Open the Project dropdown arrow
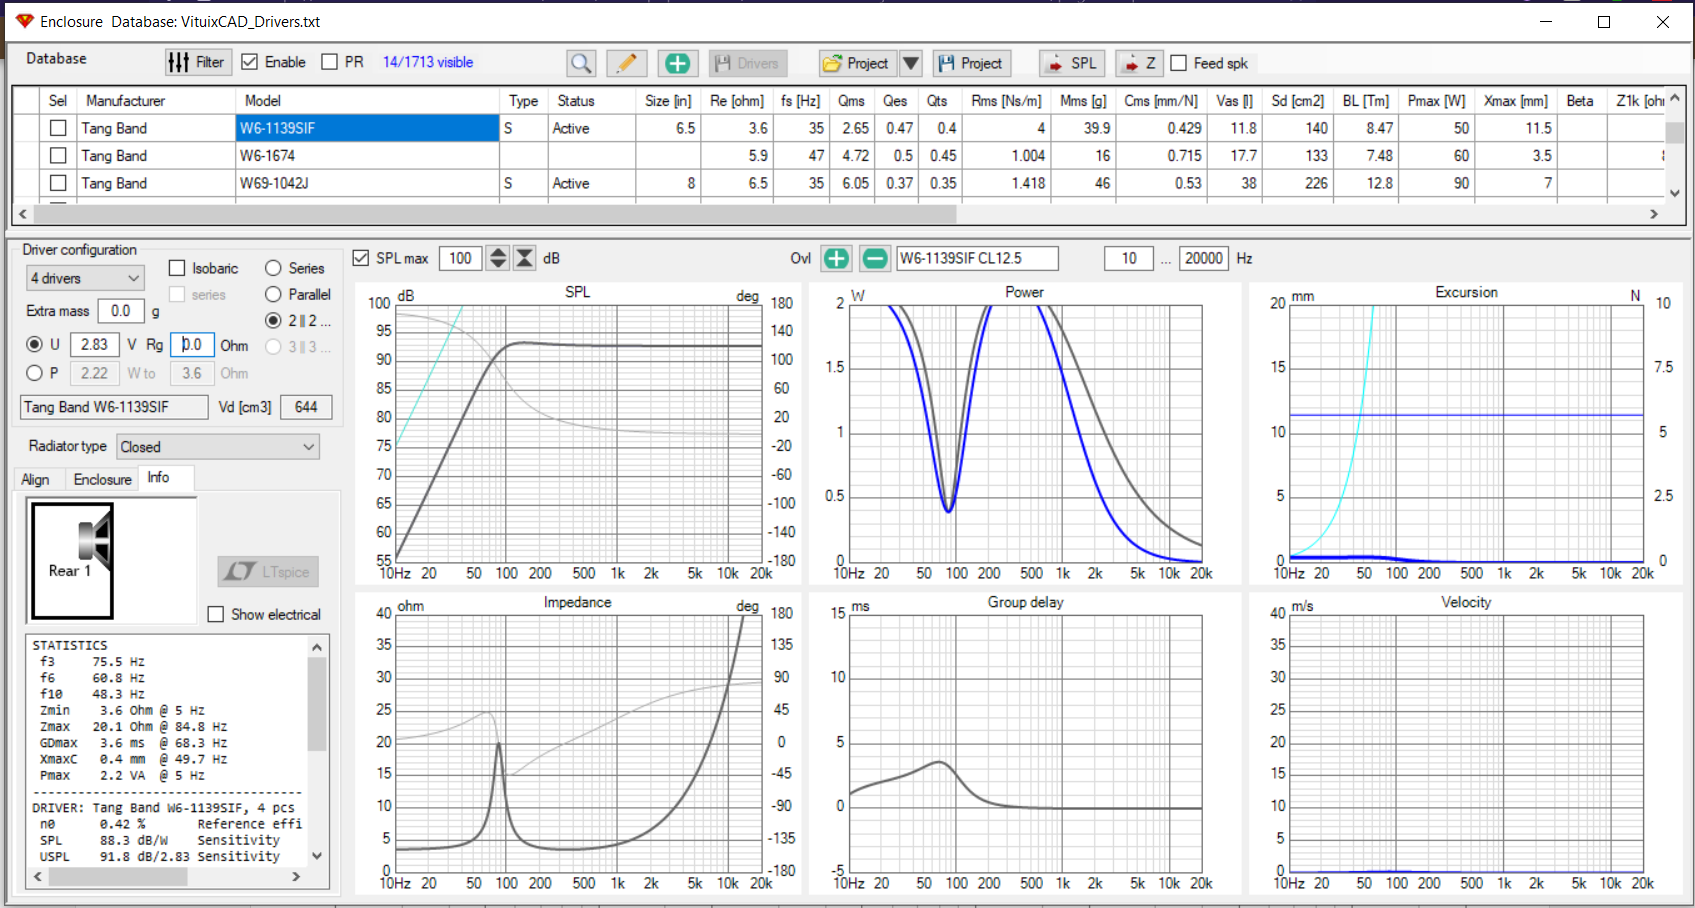This screenshot has width=1695, height=908. [x=910, y=63]
